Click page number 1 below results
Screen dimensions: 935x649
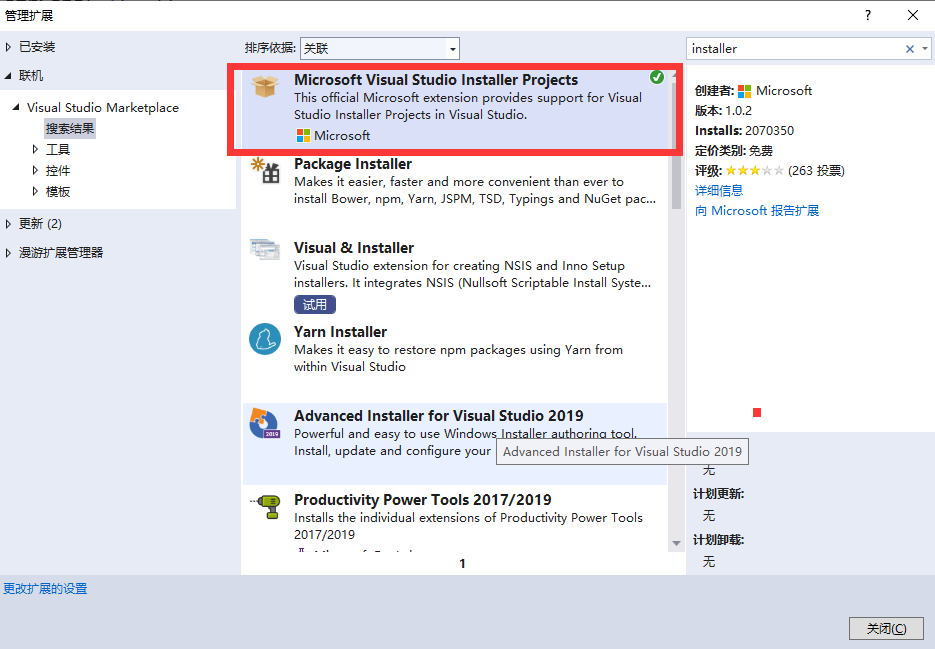point(462,563)
